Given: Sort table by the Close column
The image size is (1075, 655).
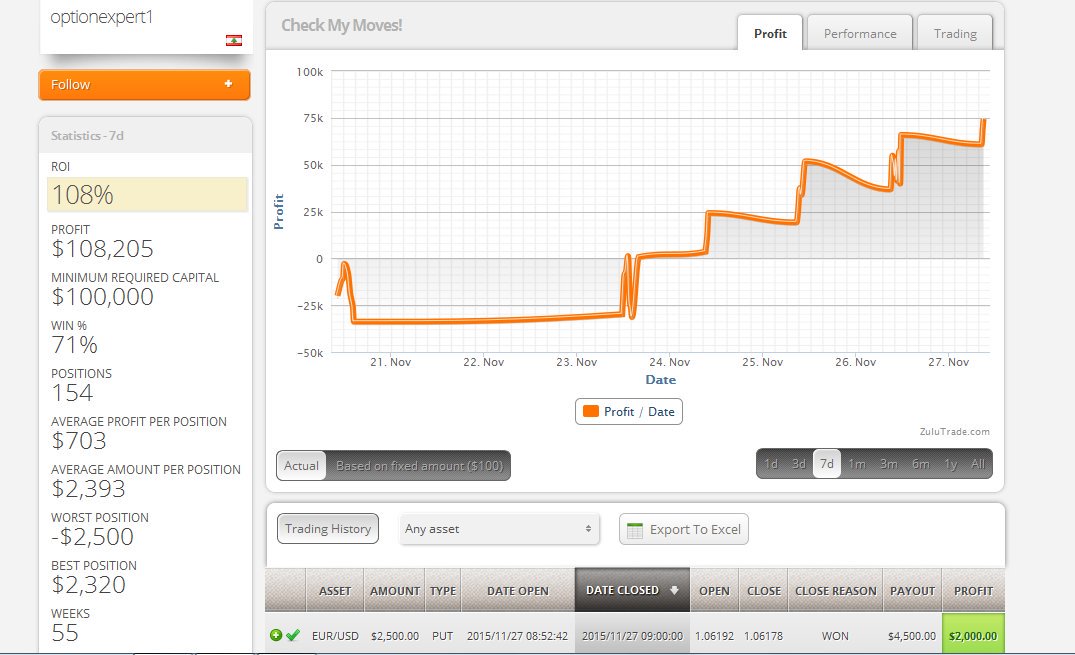Looking at the screenshot, I should 764,591.
